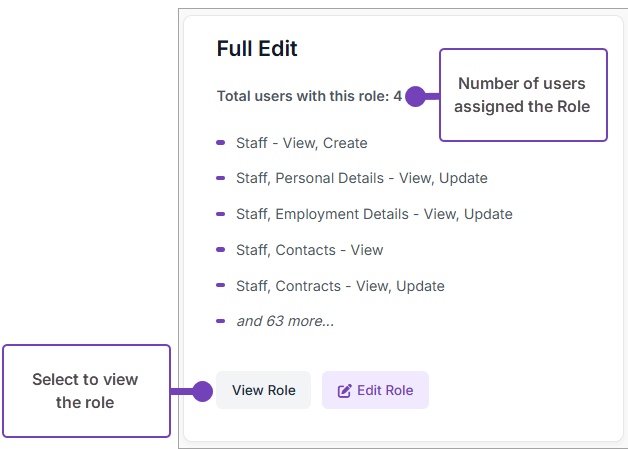Click the pencil icon in Edit Role
This screenshot has height=449, width=628.
(345, 391)
